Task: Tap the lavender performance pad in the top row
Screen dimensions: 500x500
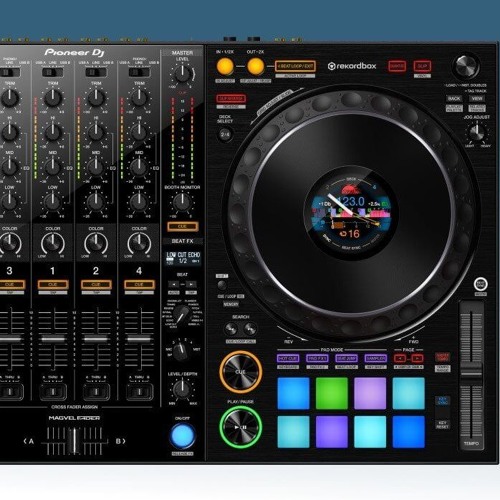Action: 370,393
